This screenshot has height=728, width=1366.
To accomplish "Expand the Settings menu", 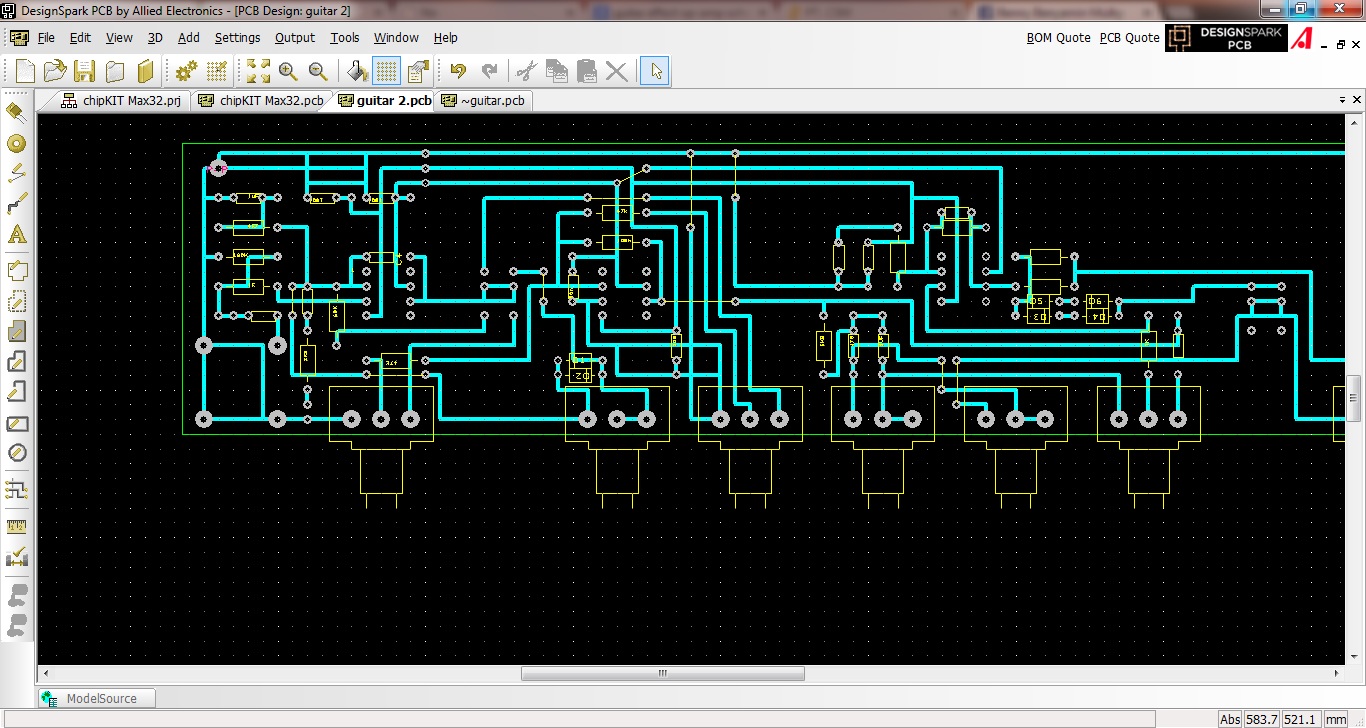I will 237,38.
